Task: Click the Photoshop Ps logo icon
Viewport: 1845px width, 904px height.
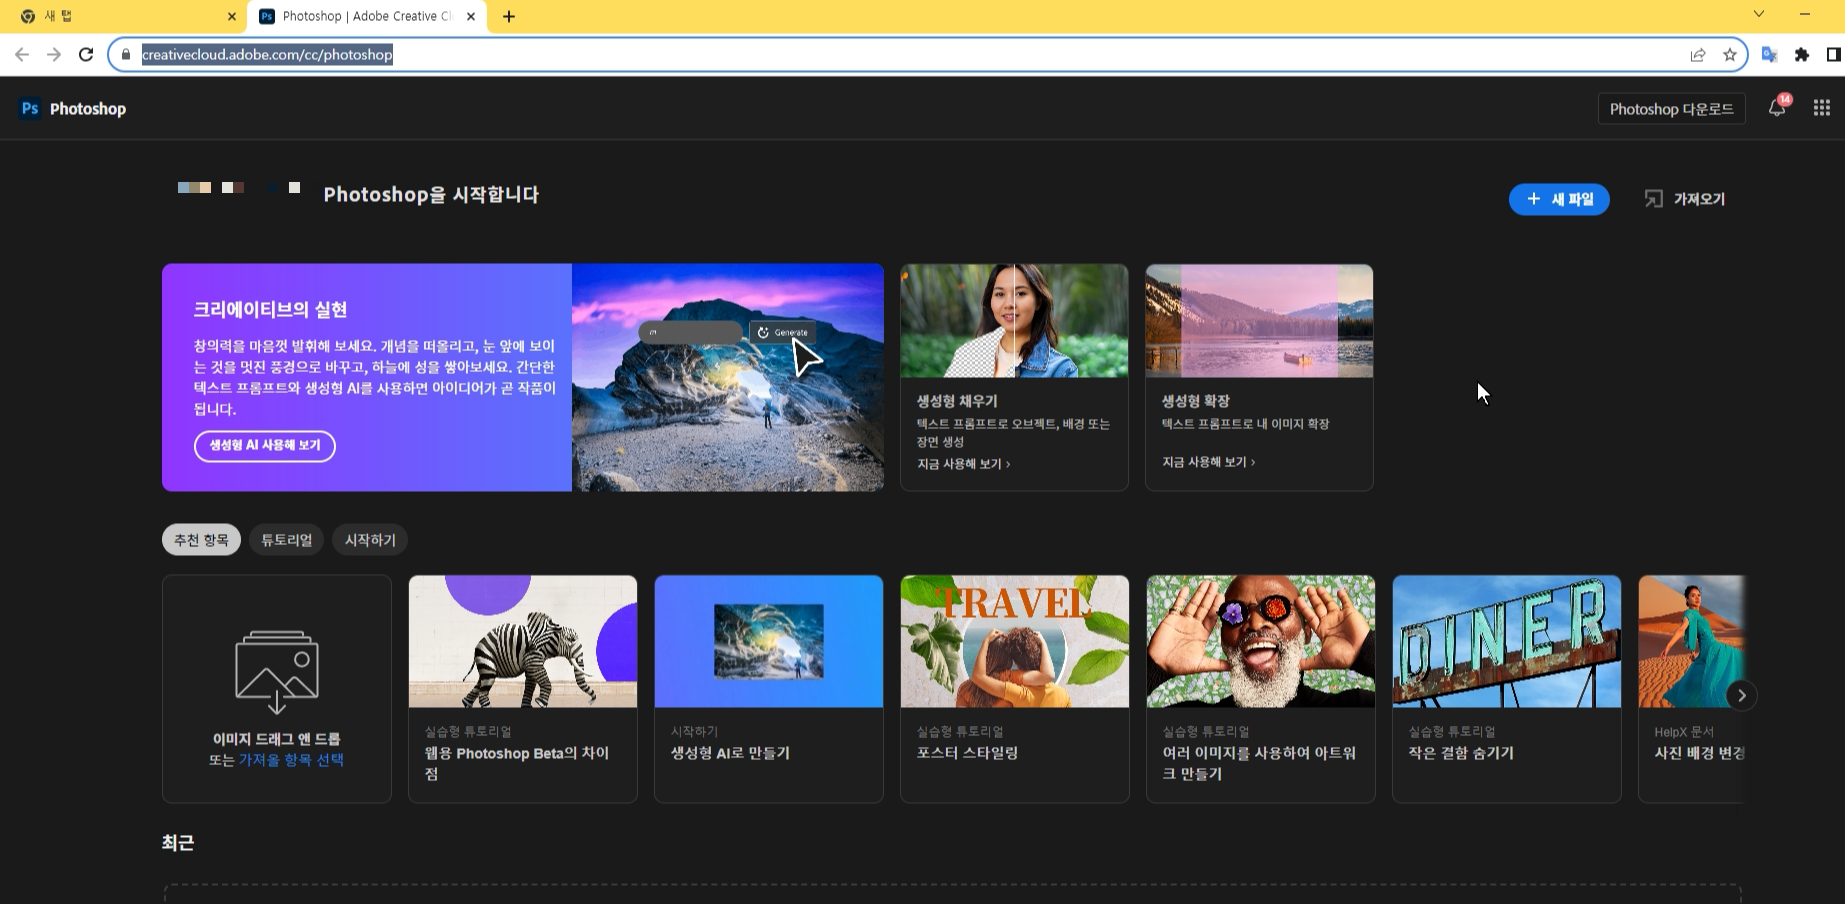Action: tap(30, 108)
